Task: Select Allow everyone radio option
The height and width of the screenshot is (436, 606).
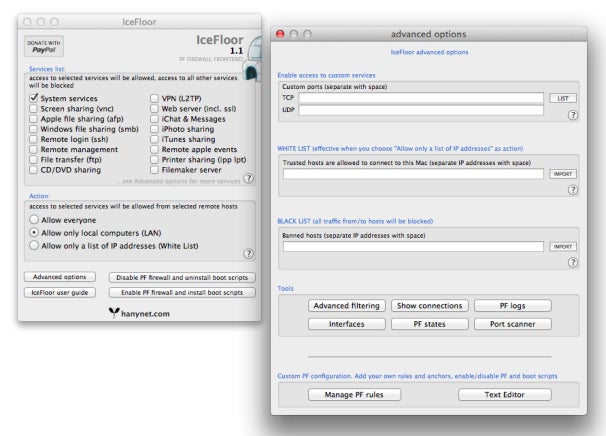Action: tap(34, 220)
